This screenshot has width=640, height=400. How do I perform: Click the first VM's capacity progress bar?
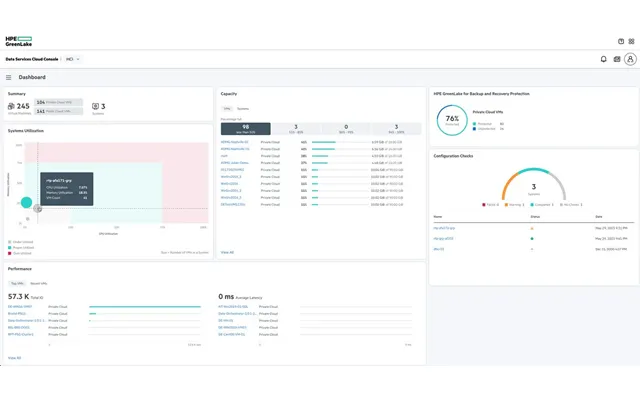(x=340, y=142)
